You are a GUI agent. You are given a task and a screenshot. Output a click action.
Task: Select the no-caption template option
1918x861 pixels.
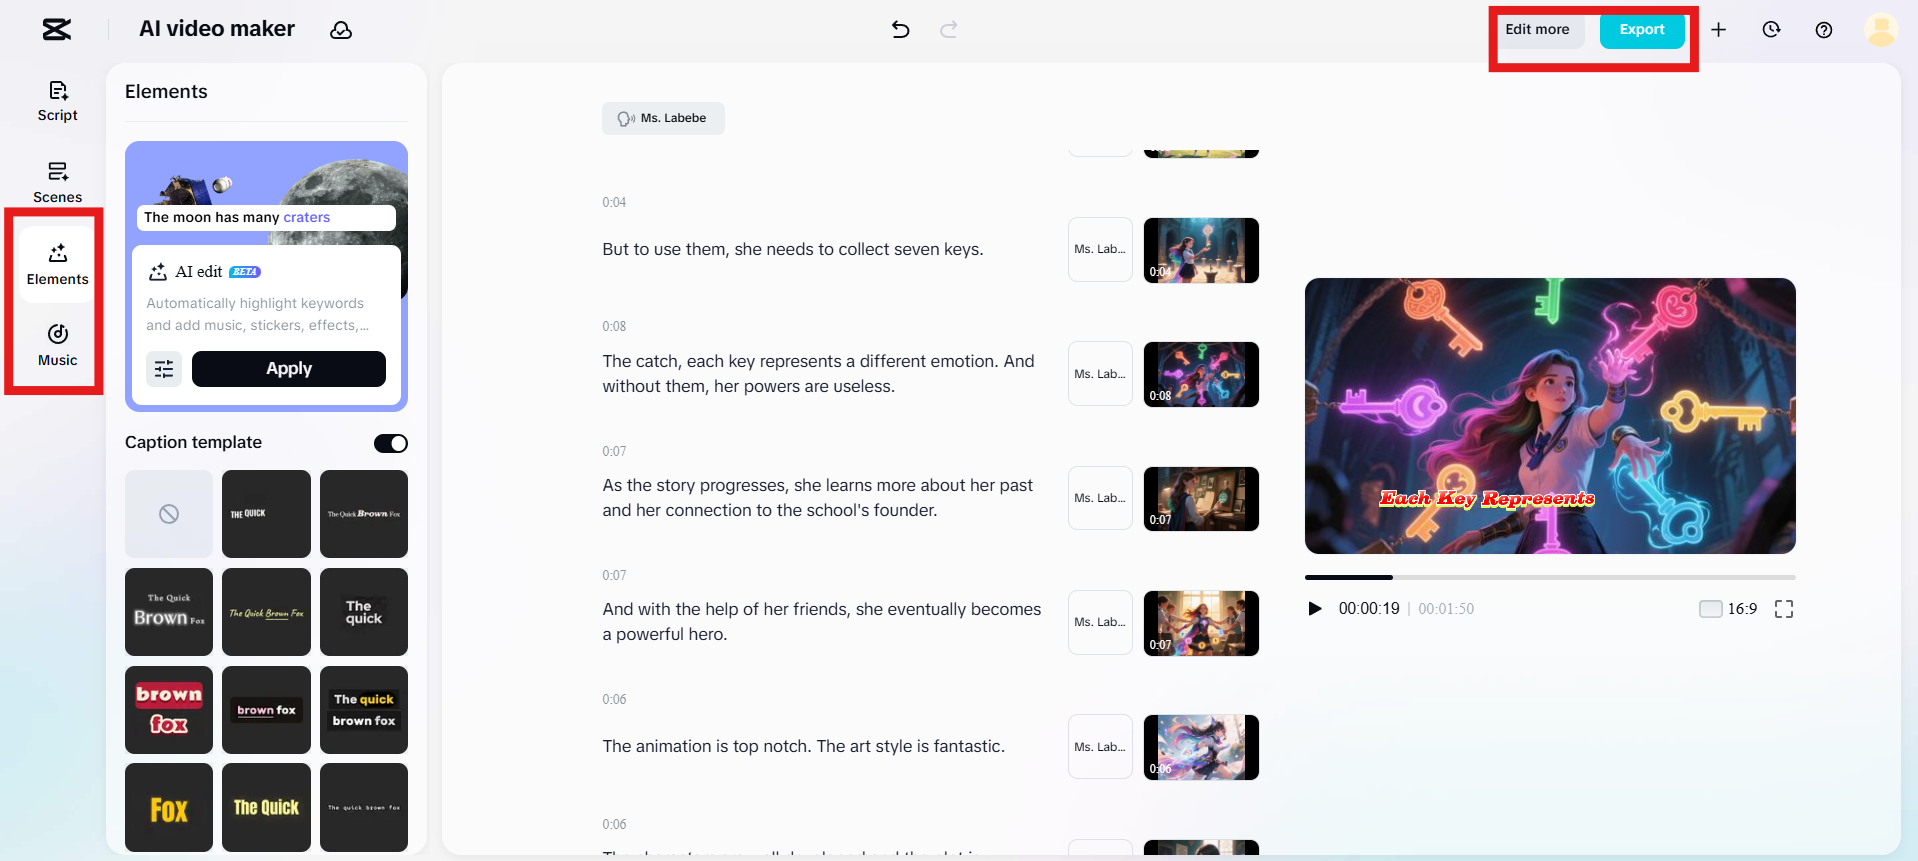pyautogui.click(x=169, y=514)
